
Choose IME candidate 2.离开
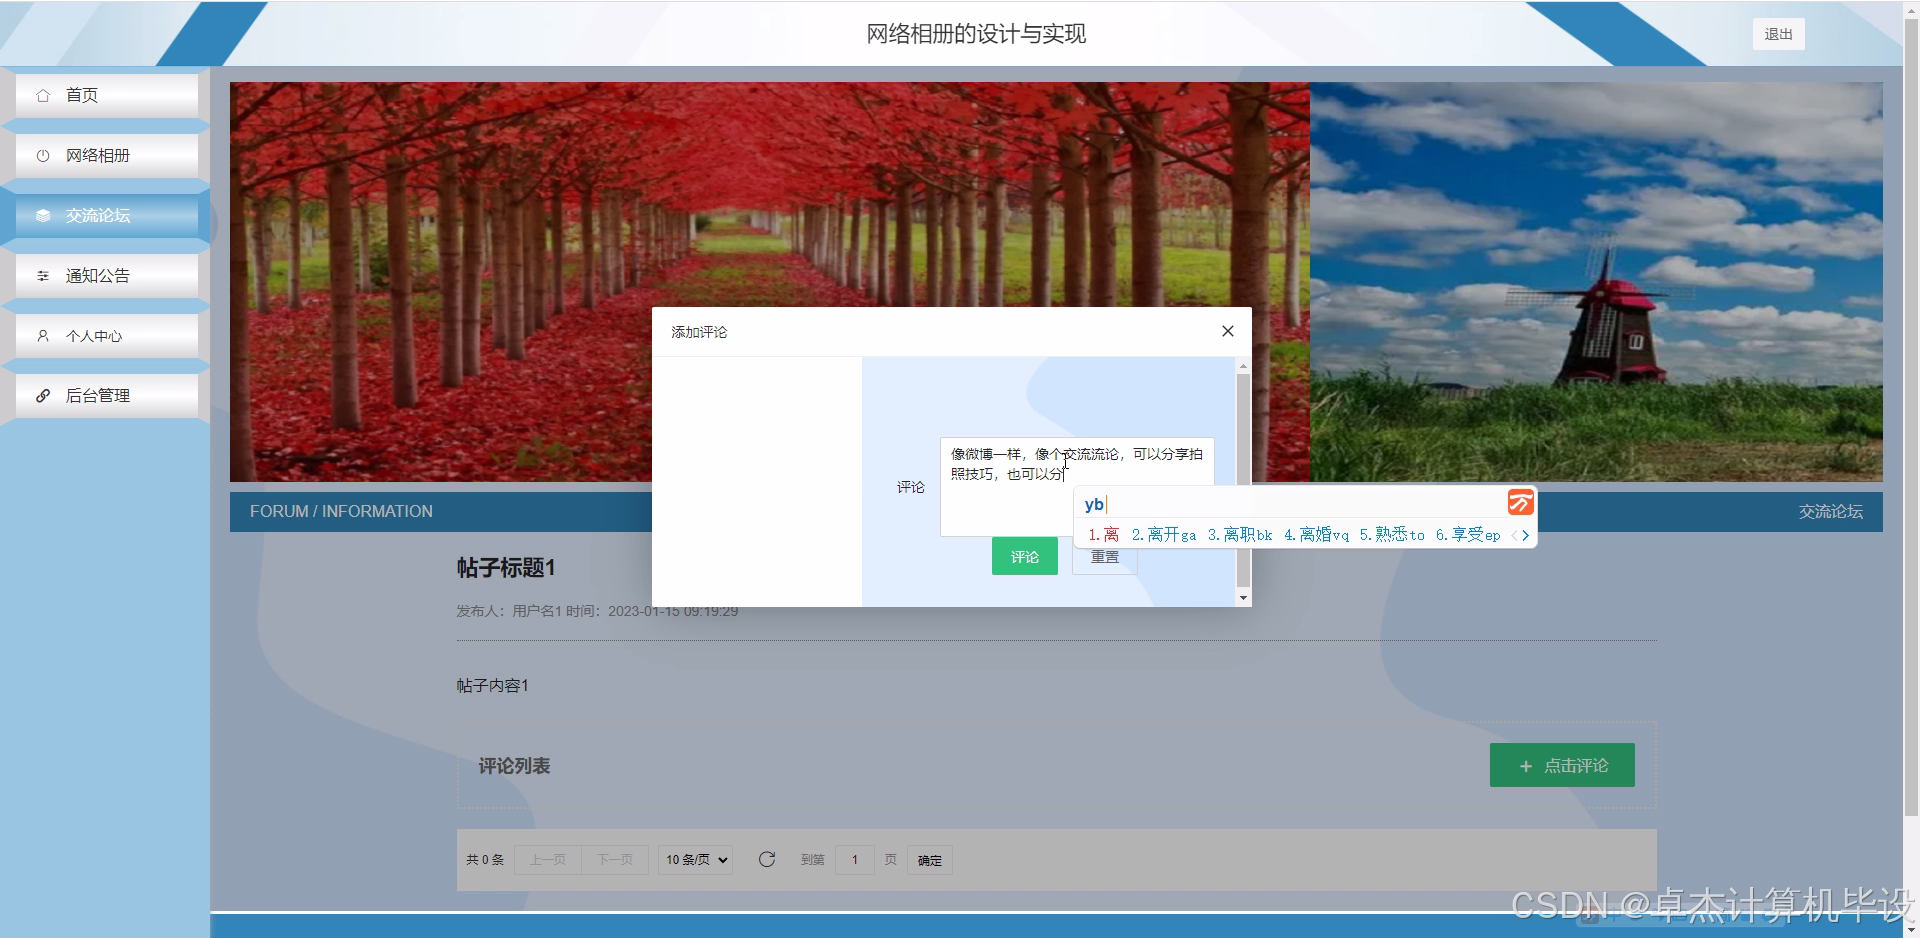click(x=1164, y=535)
